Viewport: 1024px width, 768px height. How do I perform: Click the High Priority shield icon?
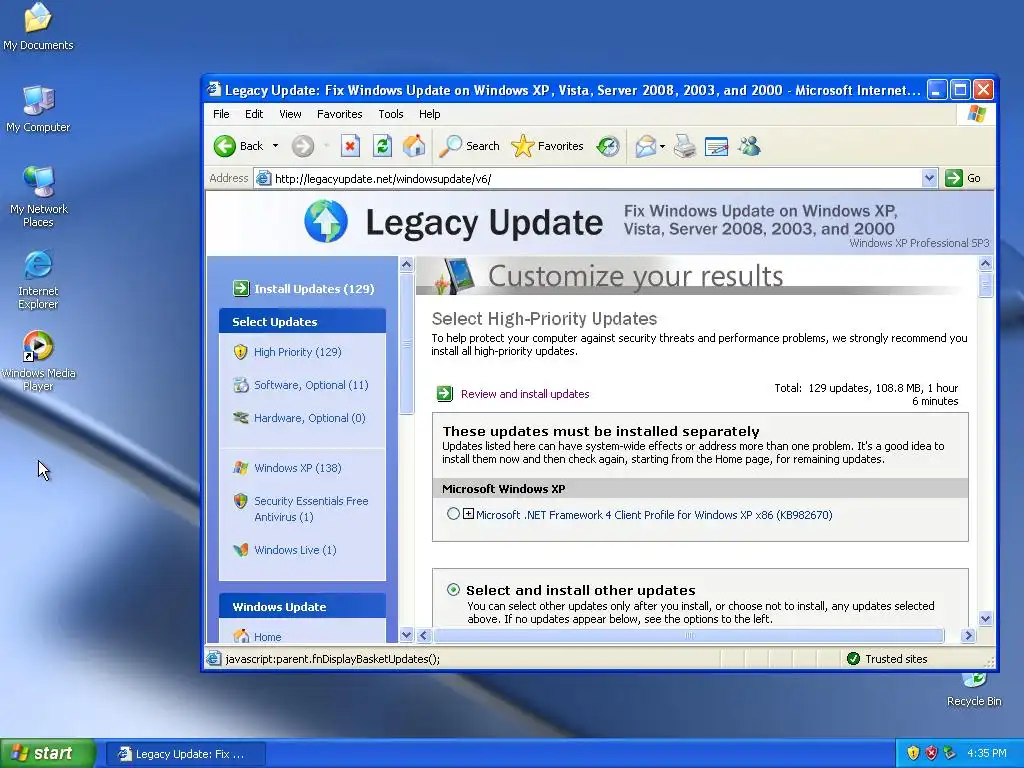pos(240,352)
